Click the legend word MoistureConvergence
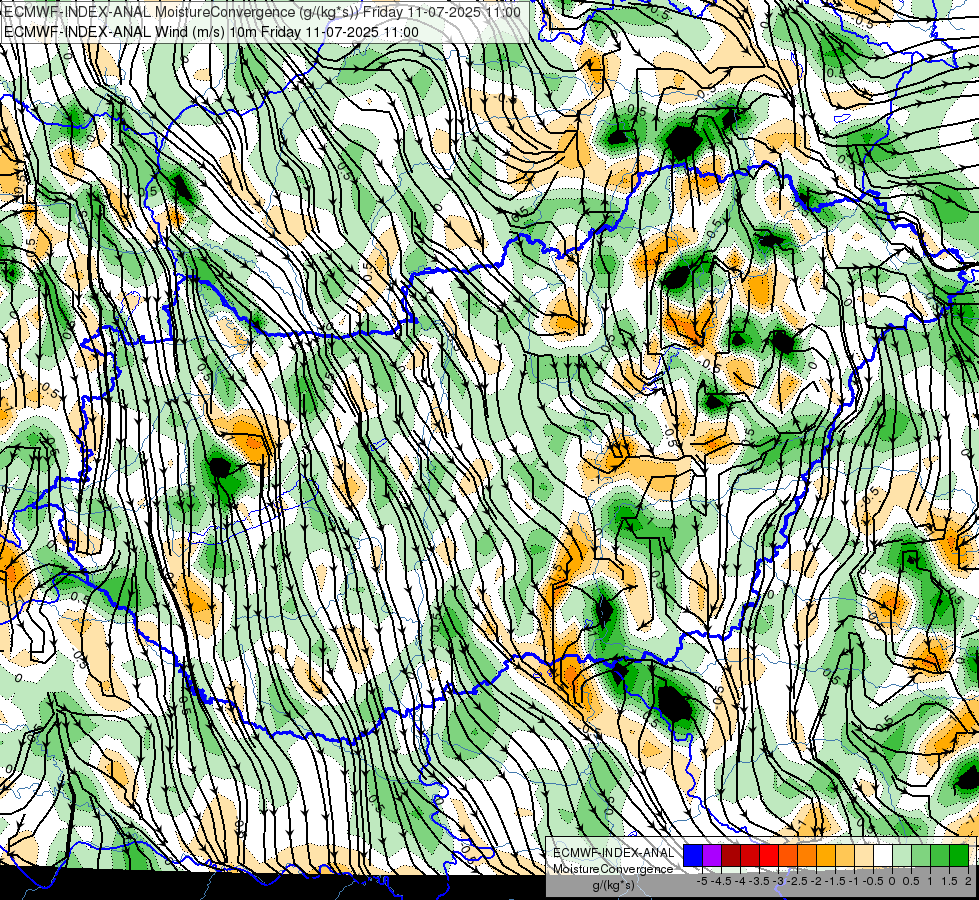This screenshot has height=900, width=979. (x=613, y=869)
